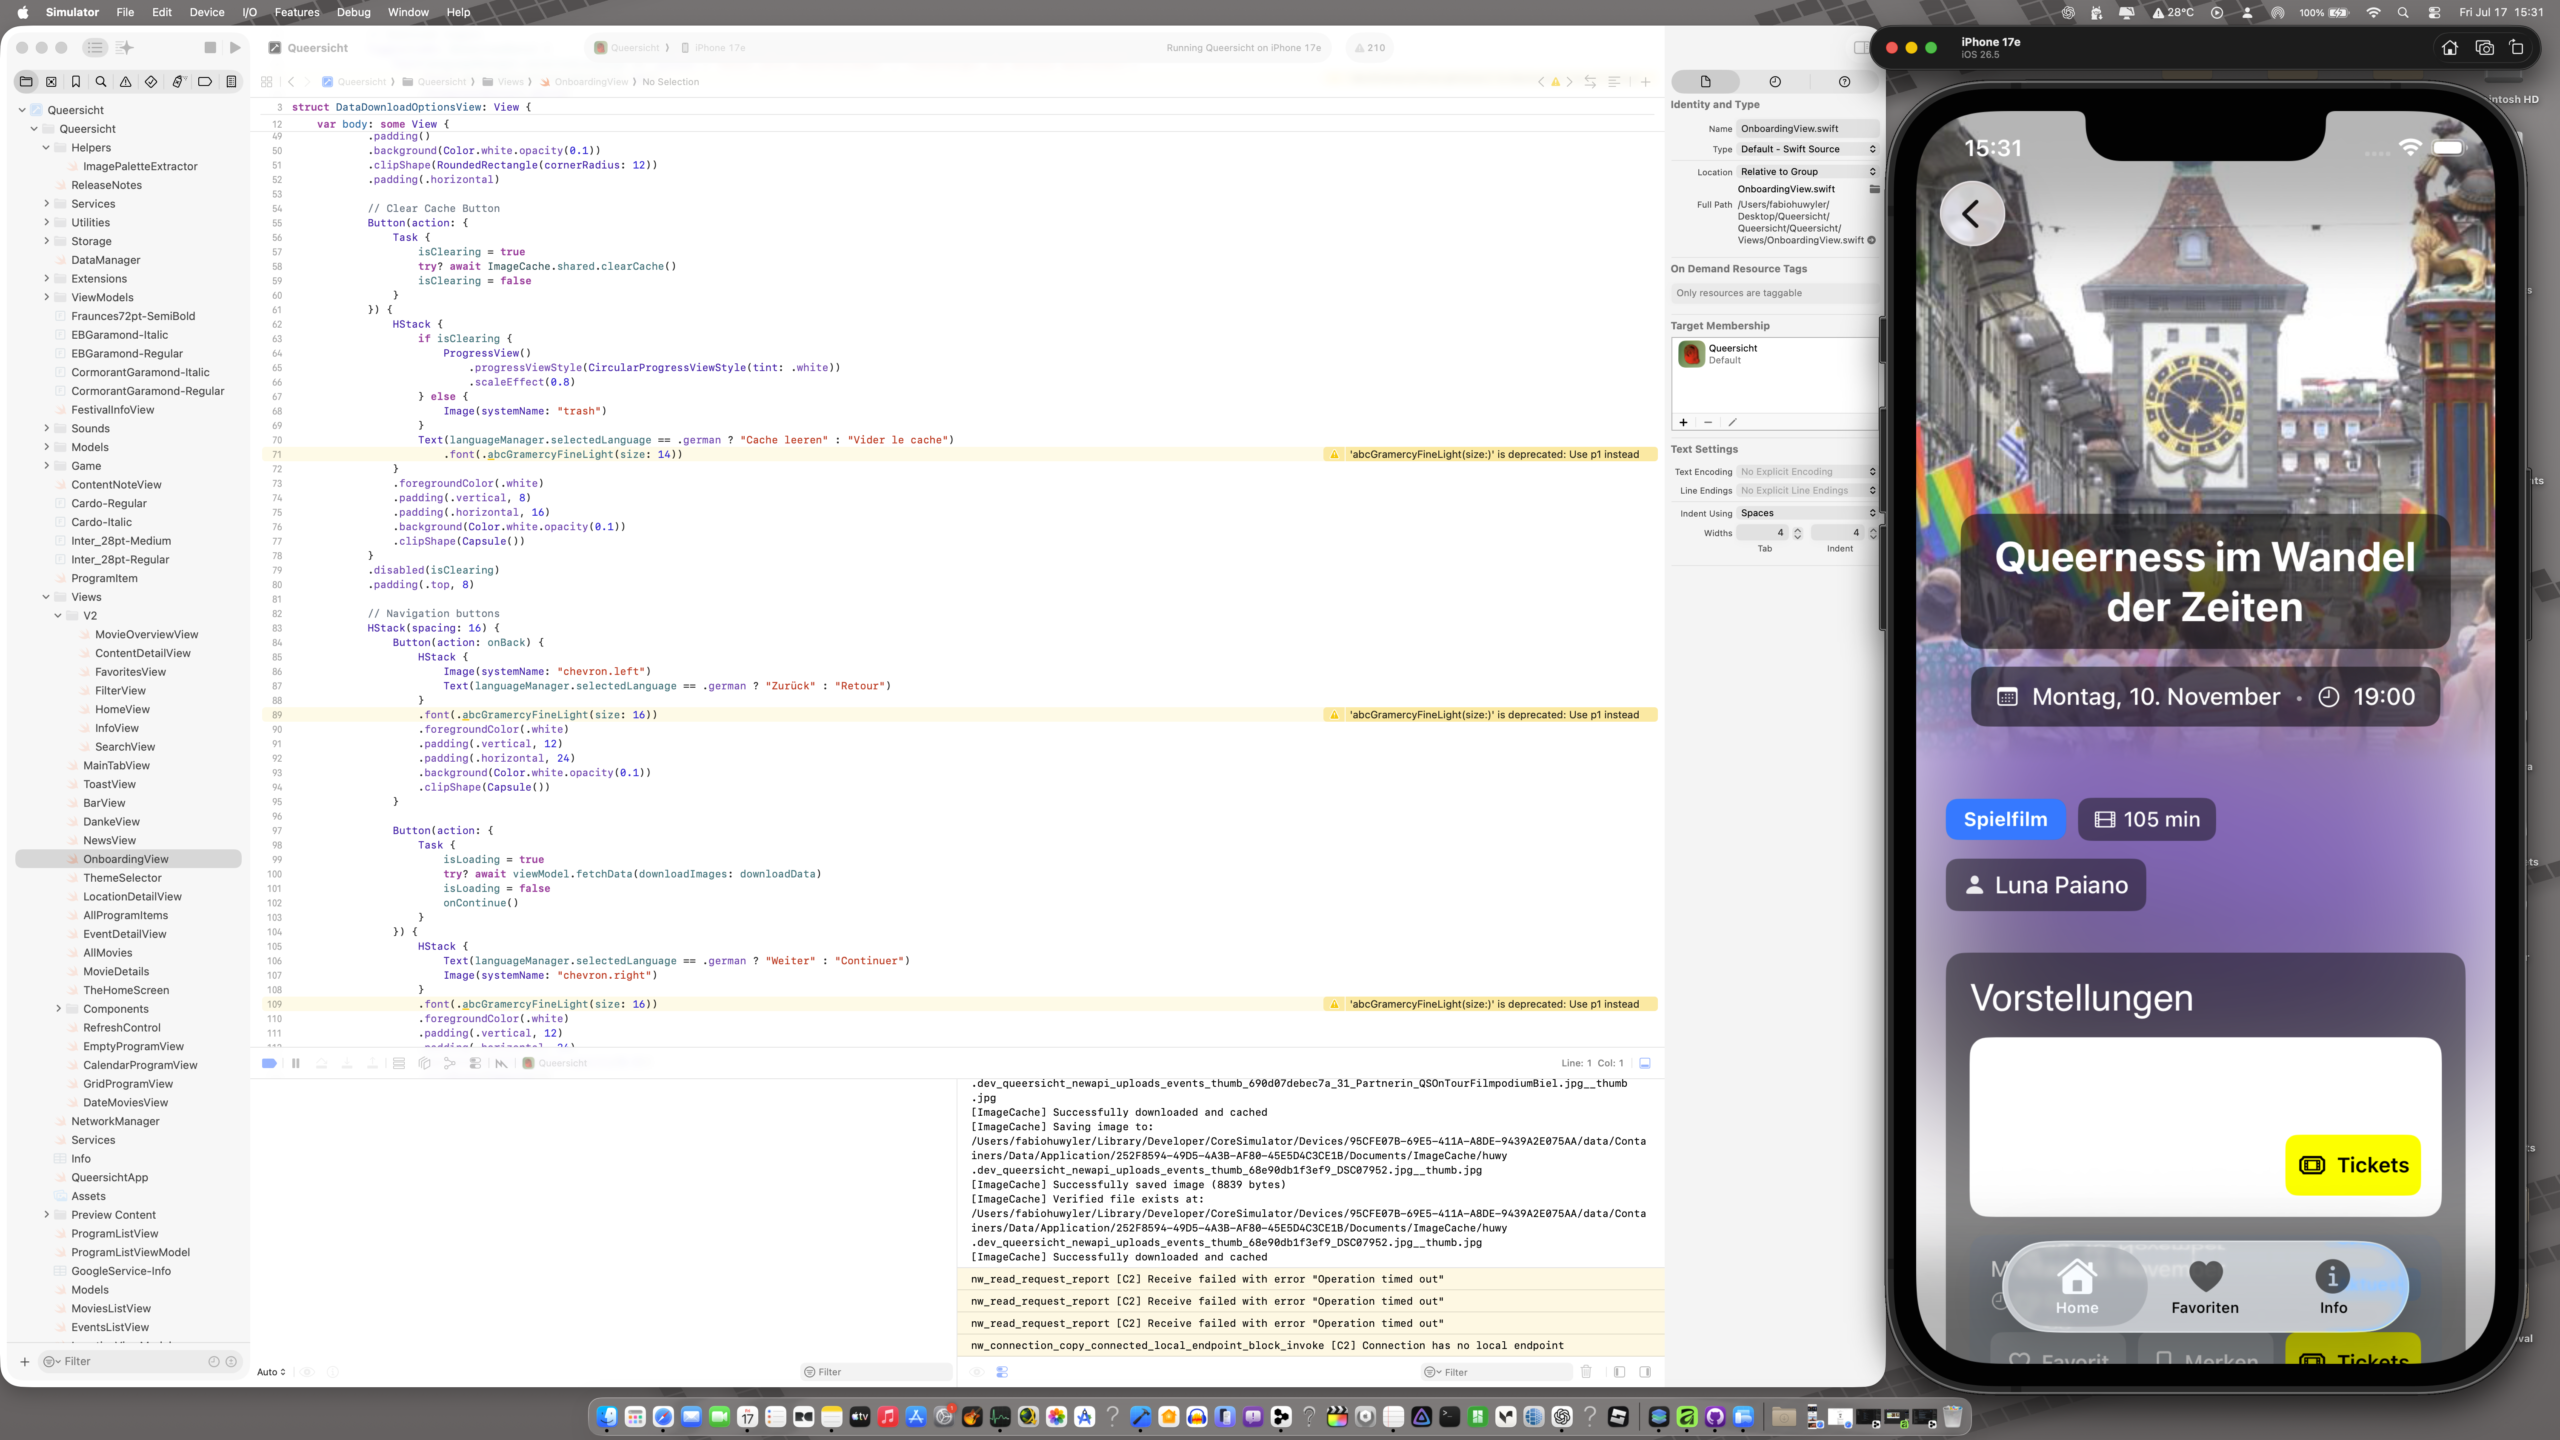Image resolution: width=2560 pixels, height=1440 pixels.
Task: Open the Indent Using Spaces dropdown
Action: [x=1808, y=513]
